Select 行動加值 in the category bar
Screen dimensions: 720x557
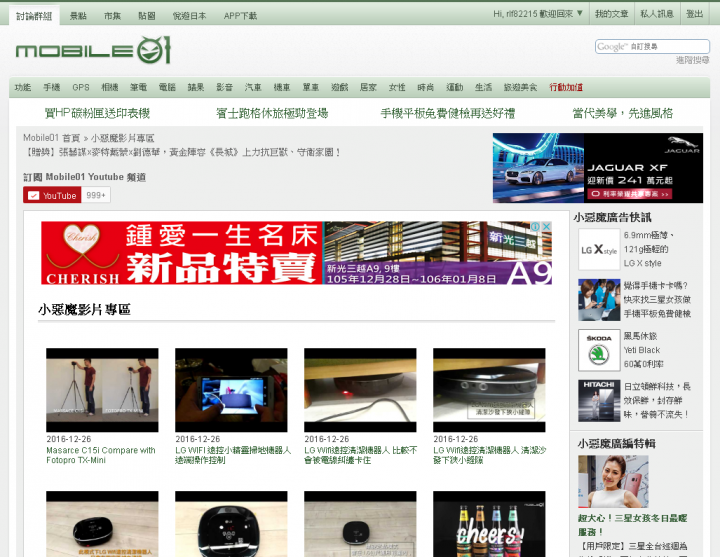566,87
